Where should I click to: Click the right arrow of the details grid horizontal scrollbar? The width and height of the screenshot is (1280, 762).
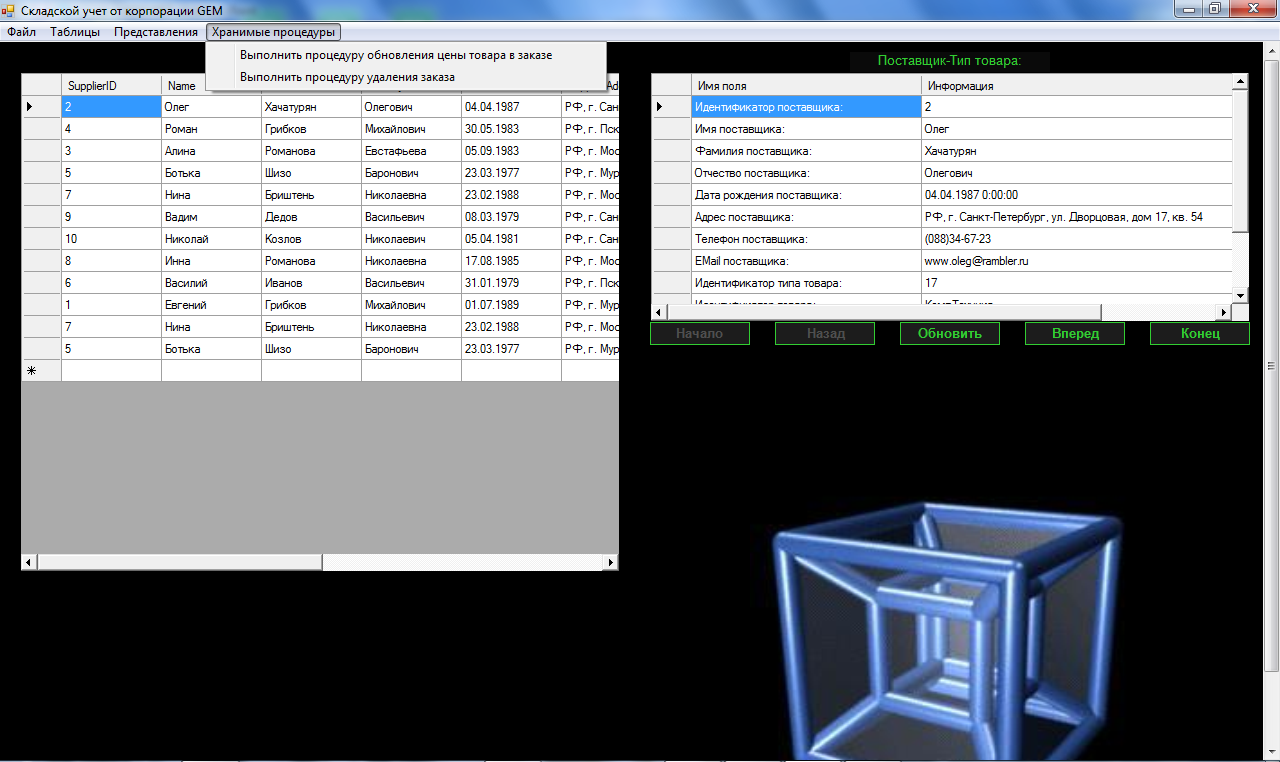[x=1224, y=312]
